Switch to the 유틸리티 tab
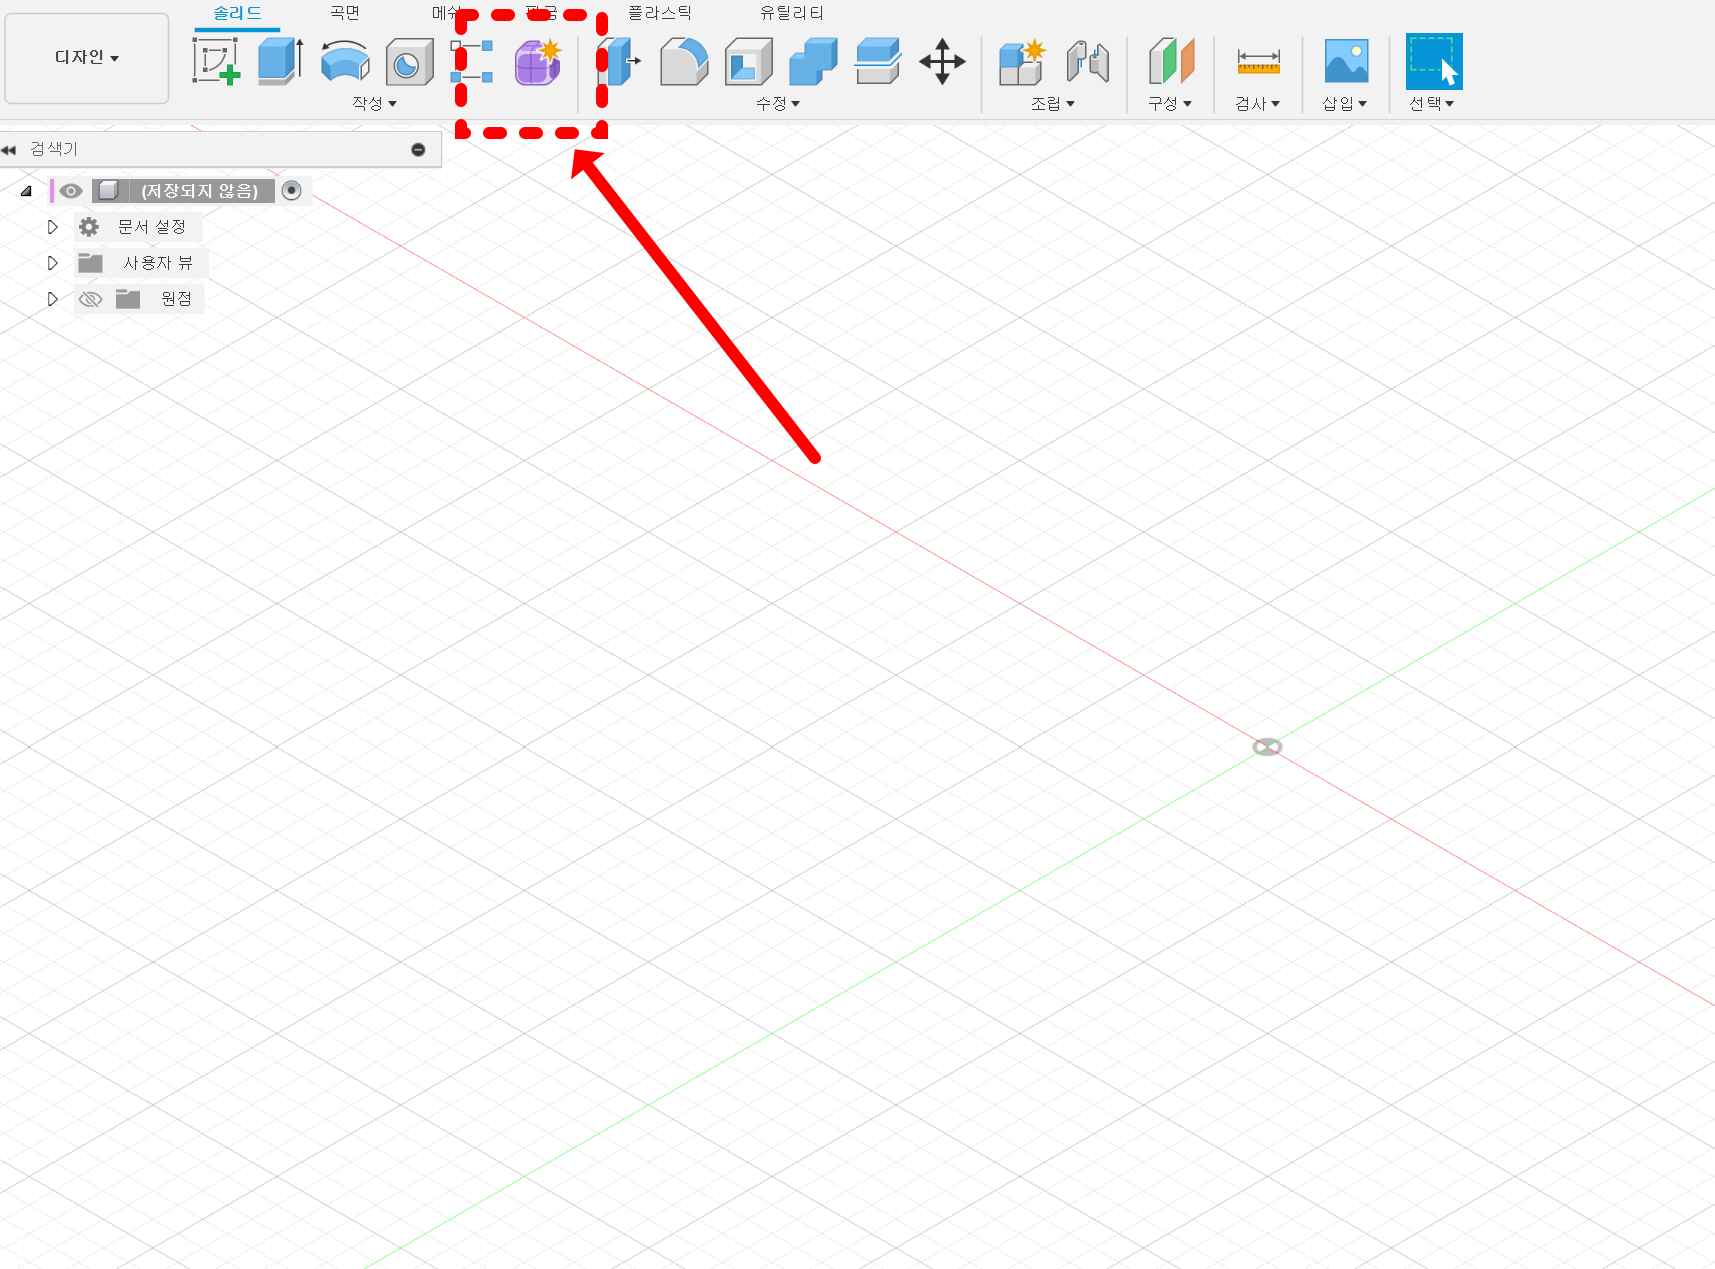1715x1269 pixels. tap(792, 13)
